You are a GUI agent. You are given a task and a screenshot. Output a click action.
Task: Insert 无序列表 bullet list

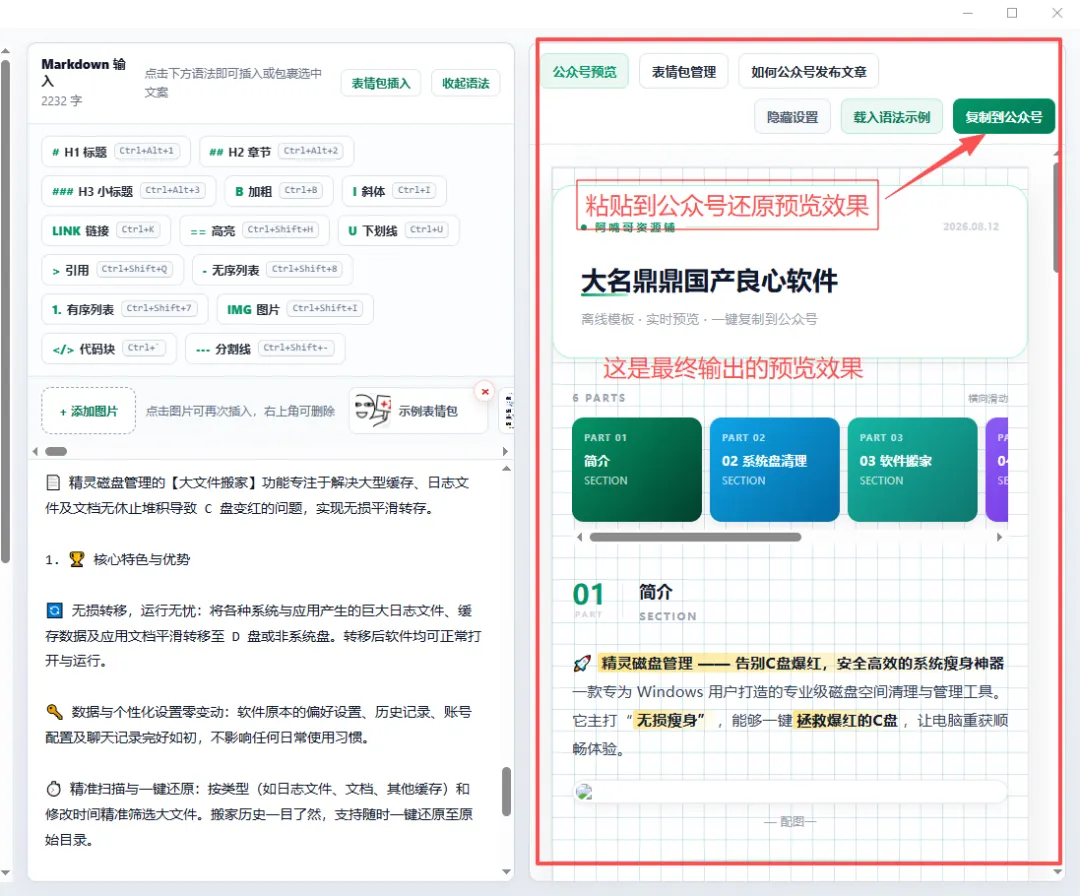coord(272,270)
